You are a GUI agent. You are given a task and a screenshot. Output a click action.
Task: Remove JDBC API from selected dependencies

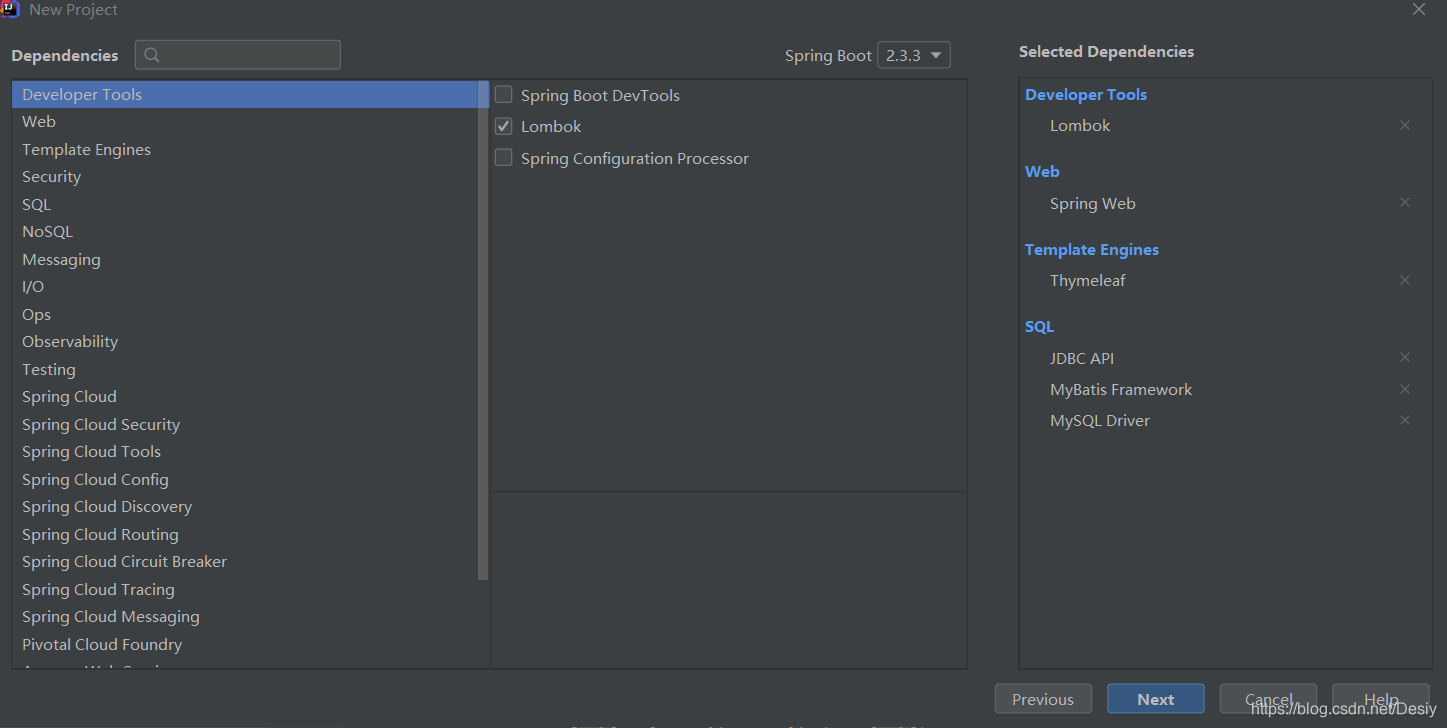tap(1405, 357)
